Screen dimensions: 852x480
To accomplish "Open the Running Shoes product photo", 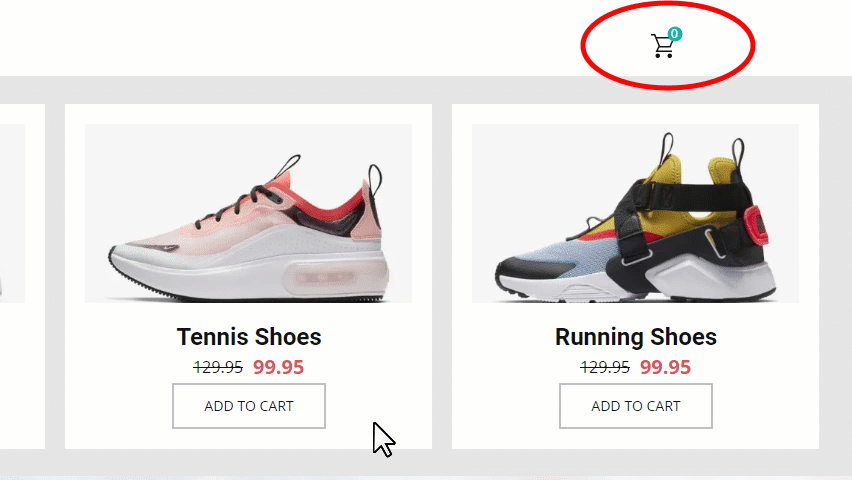I will point(635,213).
